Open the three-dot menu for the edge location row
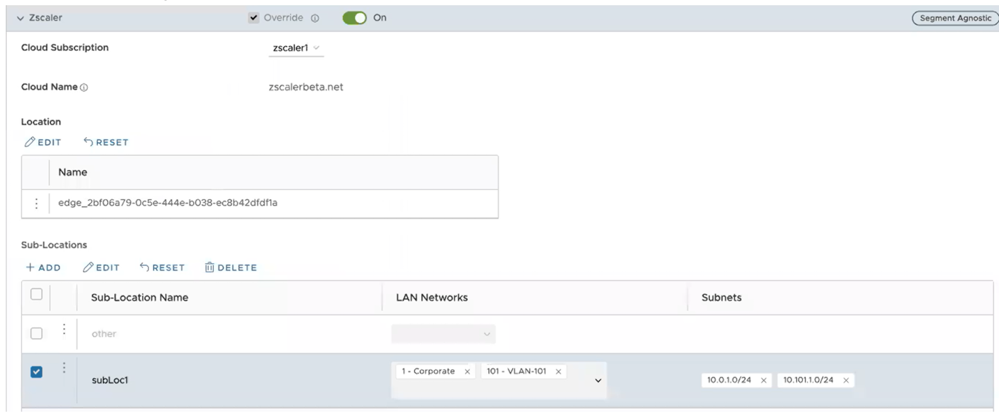This screenshot has width=999, height=413. point(37,203)
